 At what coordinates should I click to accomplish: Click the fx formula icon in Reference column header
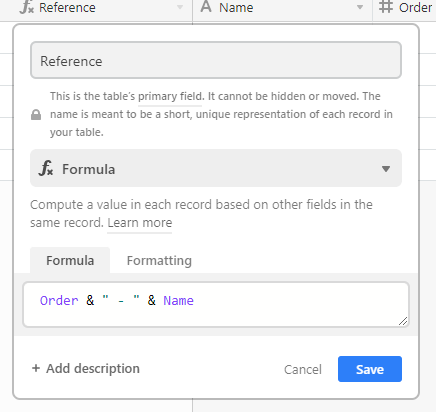click(x=27, y=7)
